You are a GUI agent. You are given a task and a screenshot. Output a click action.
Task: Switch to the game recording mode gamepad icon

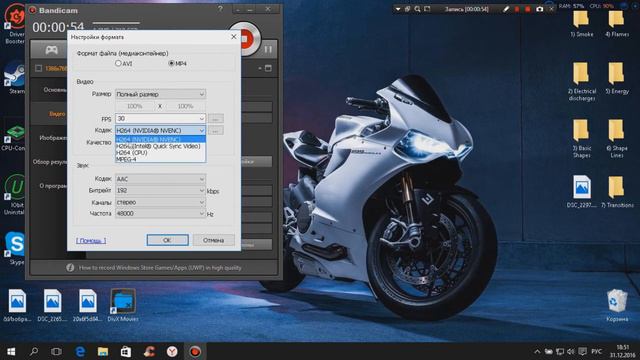(x=51, y=50)
